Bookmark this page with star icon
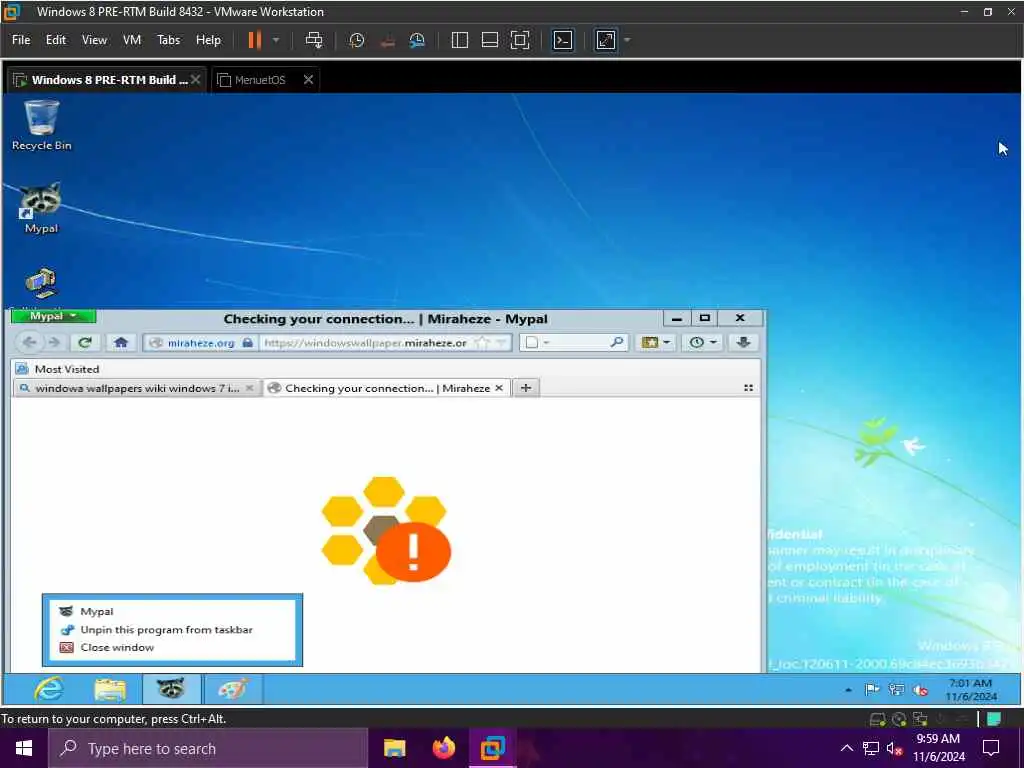Image resolution: width=1024 pixels, height=768 pixels. [482, 343]
